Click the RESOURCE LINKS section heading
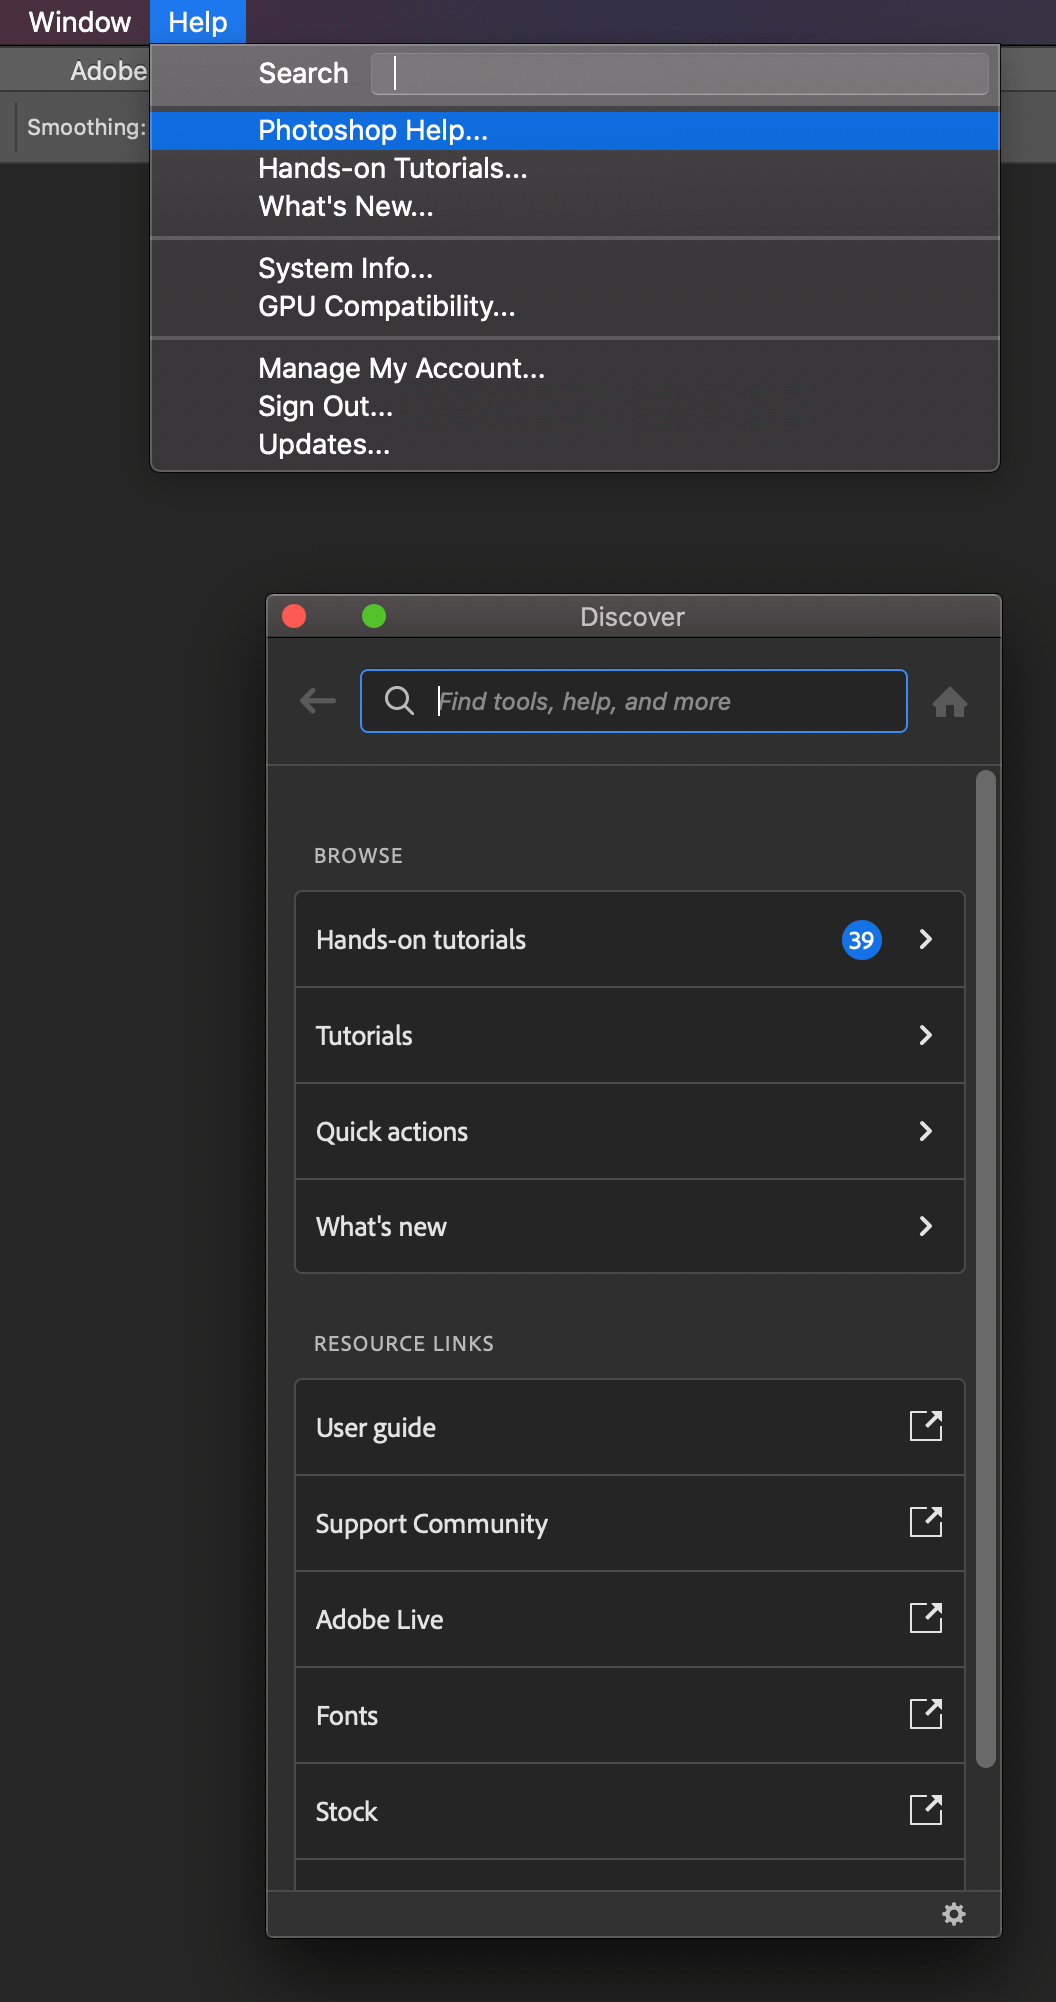 click(x=404, y=1344)
